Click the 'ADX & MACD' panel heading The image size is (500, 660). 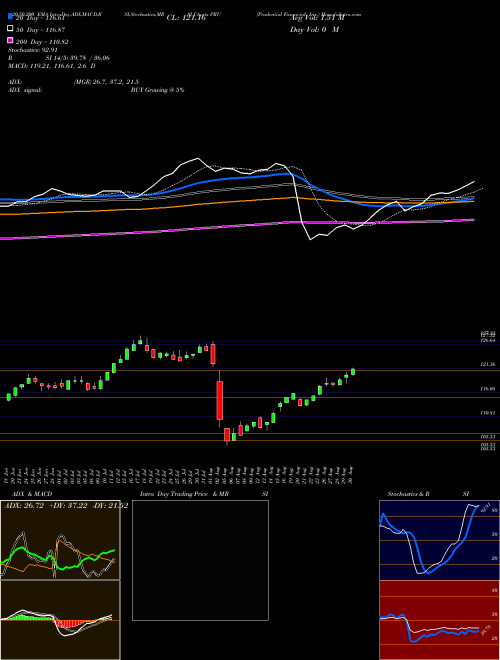pos(32,494)
